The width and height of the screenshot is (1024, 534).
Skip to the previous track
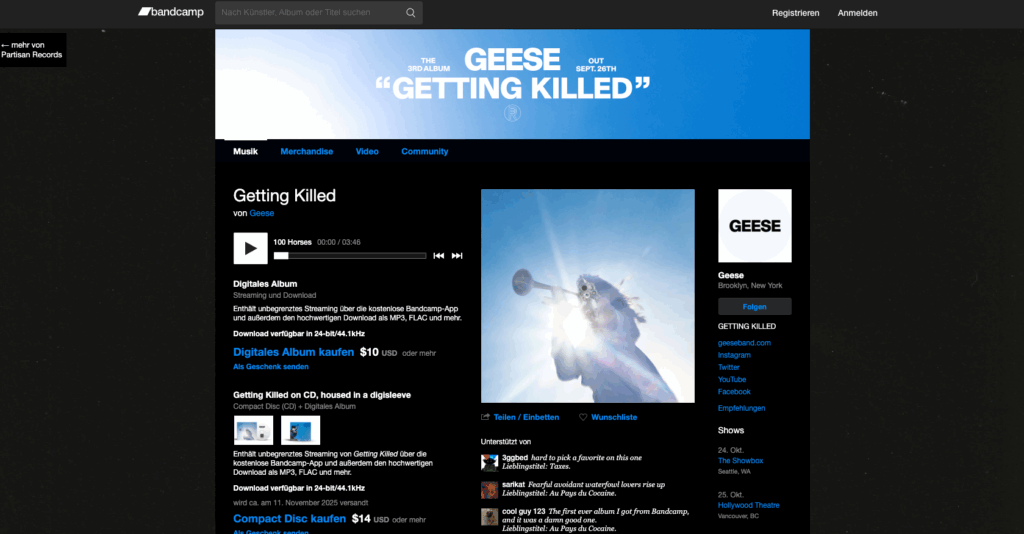(x=438, y=256)
